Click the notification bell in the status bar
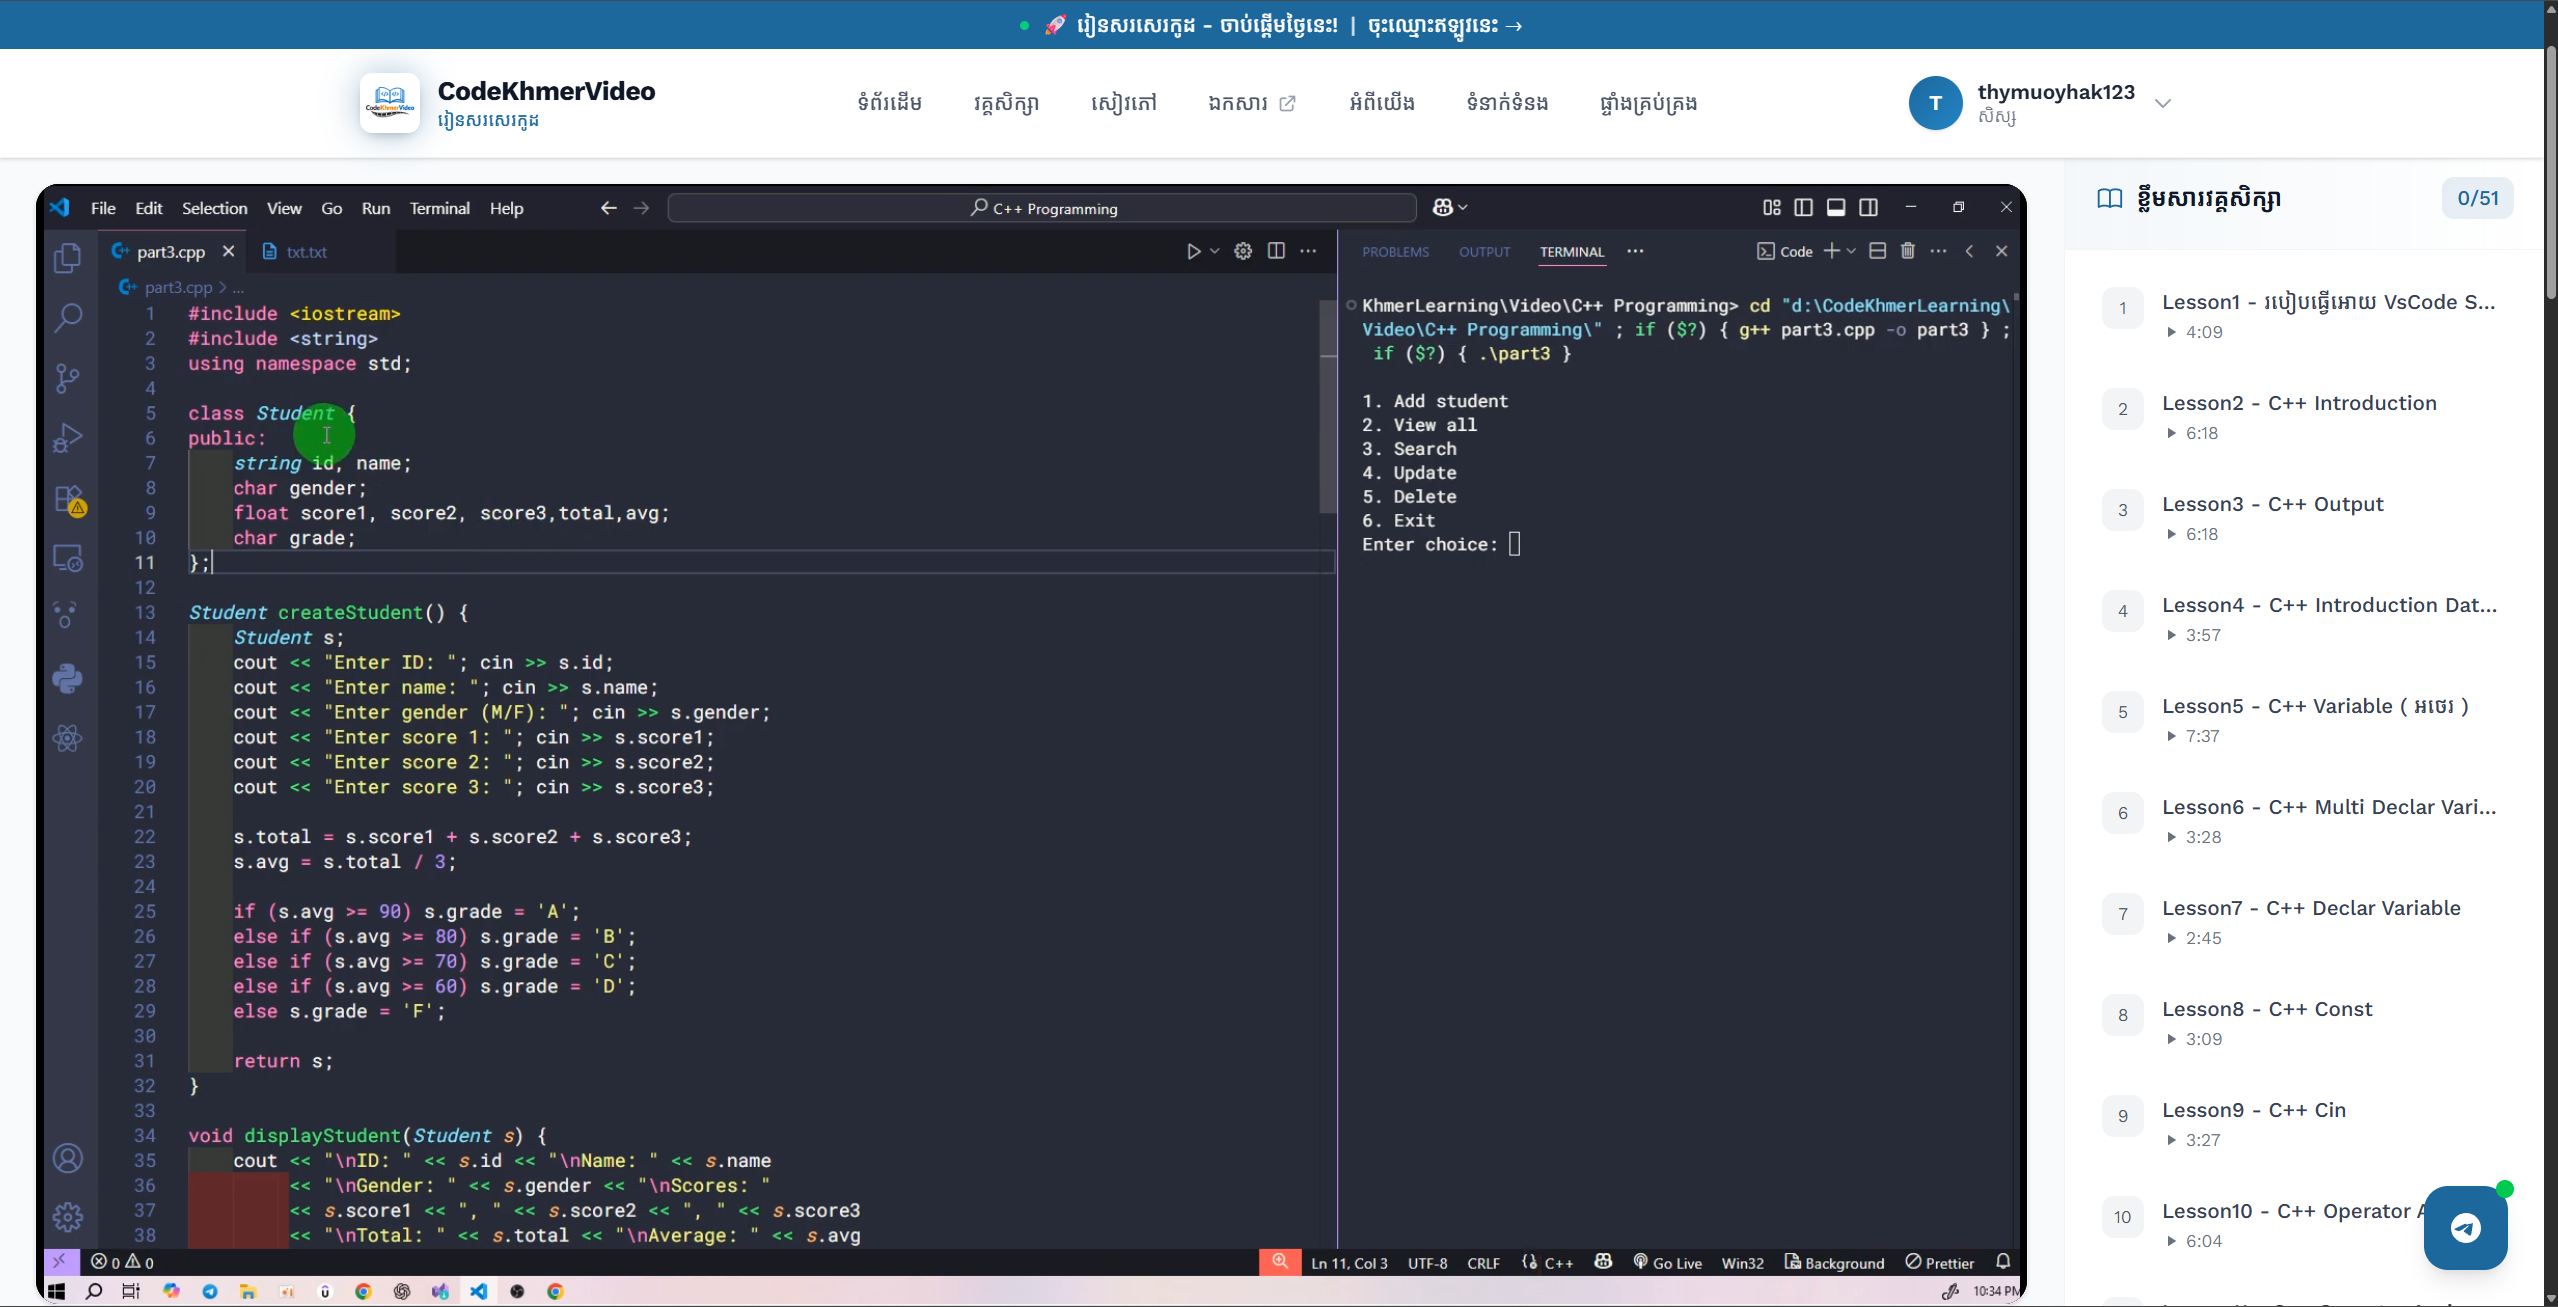 (x=2003, y=1262)
